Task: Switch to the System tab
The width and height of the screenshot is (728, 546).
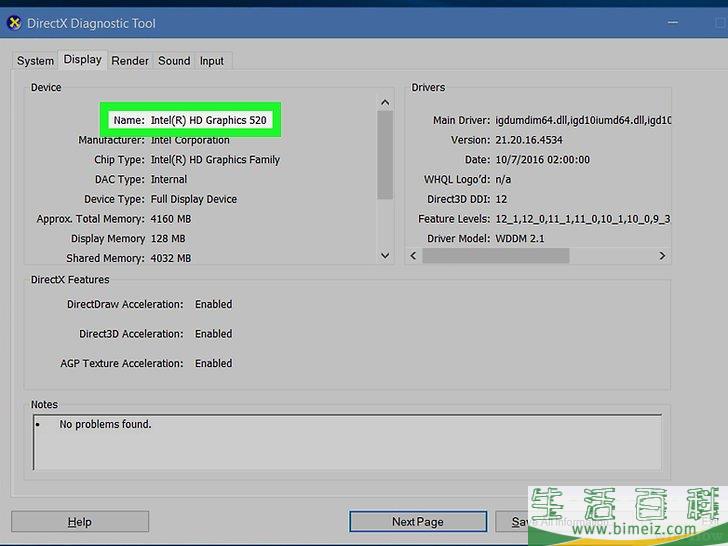Action: point(35,61)
